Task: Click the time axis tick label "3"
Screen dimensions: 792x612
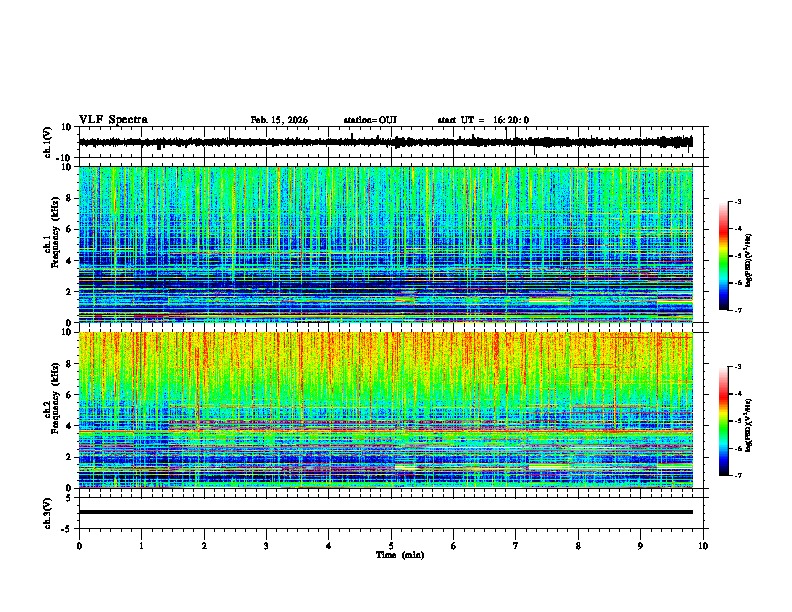Action: coord(266,546)
